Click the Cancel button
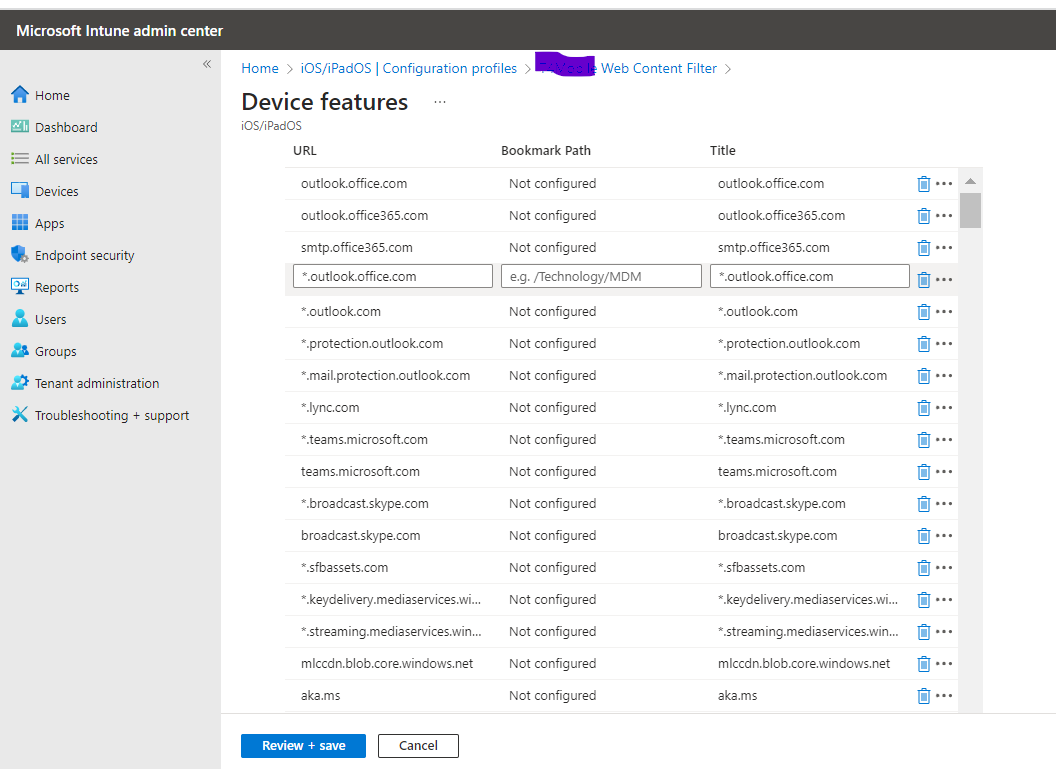This screenshot has height=769, width=1056. point(418,745)
